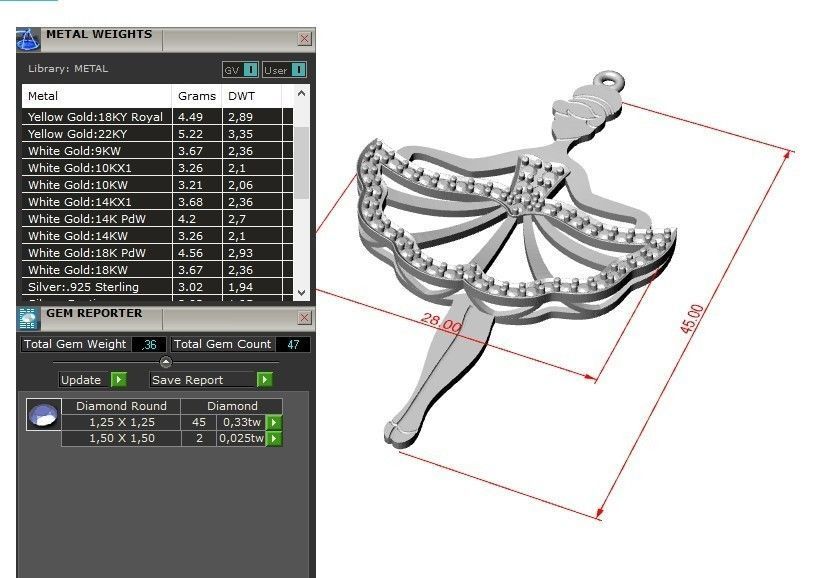Click the scroll up arrow in metal list
The height and width of the screenshot is (578, 819).
coord(301,93)
